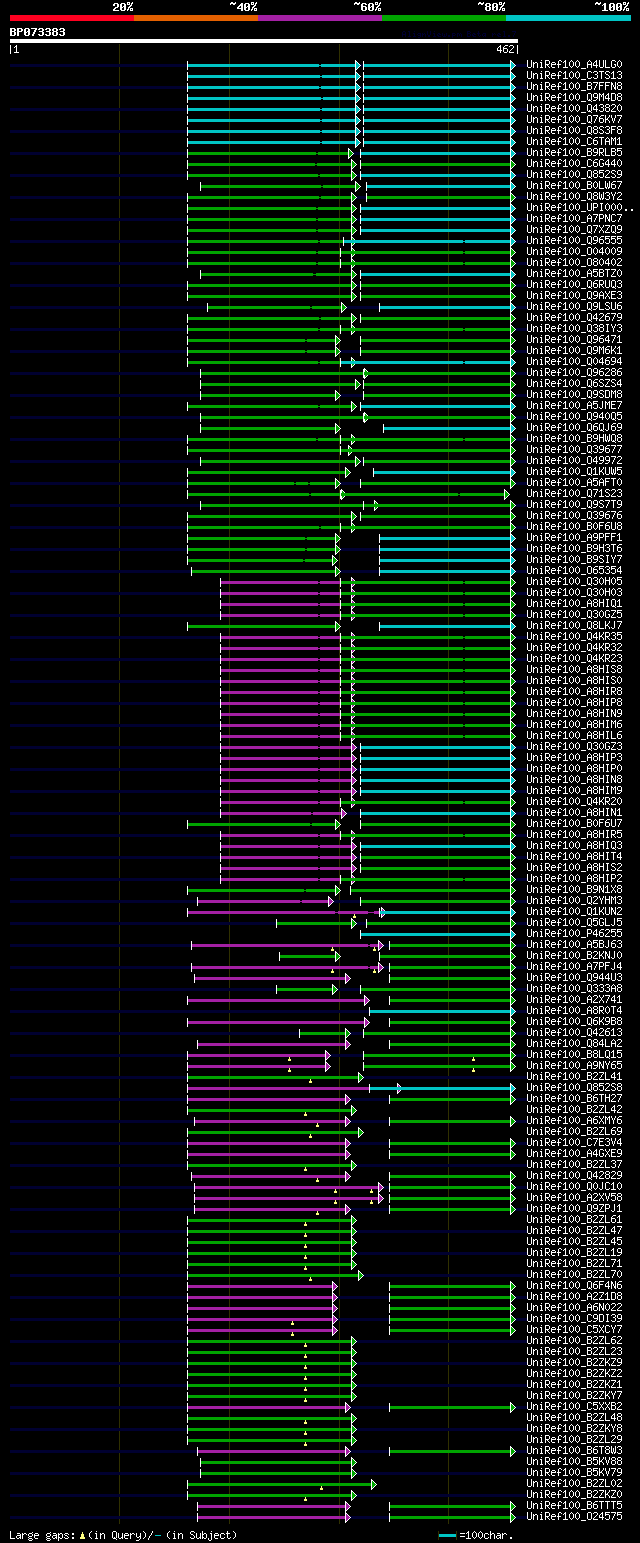Open hit UniRef100_C3TS13

pos(574,75)
